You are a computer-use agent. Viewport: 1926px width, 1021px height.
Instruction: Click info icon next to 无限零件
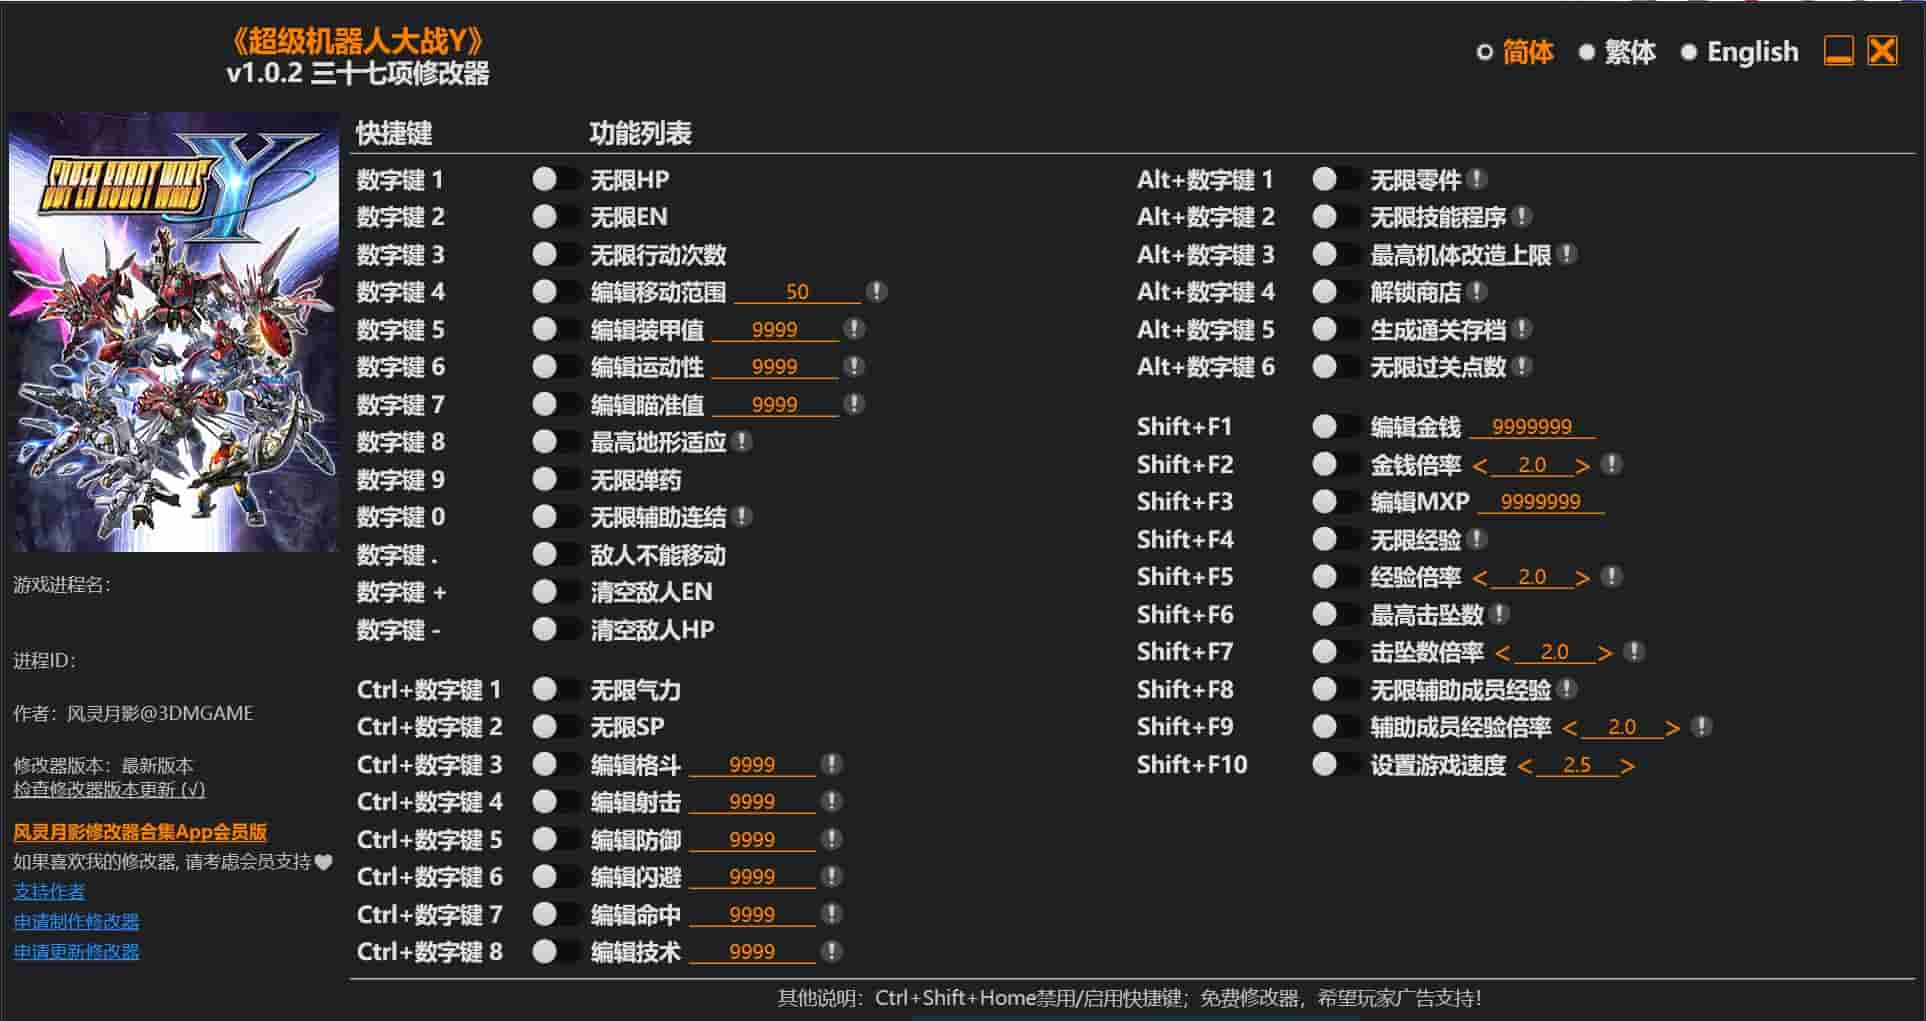[1477, 180]
